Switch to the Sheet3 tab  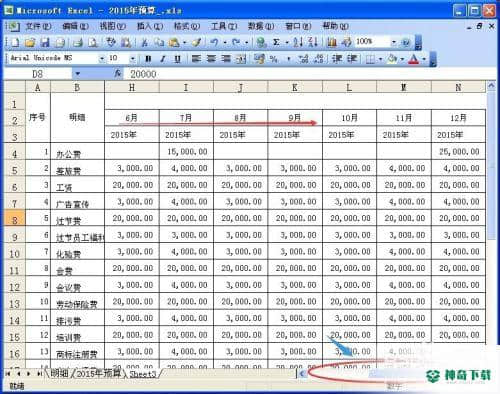[142, 374]
